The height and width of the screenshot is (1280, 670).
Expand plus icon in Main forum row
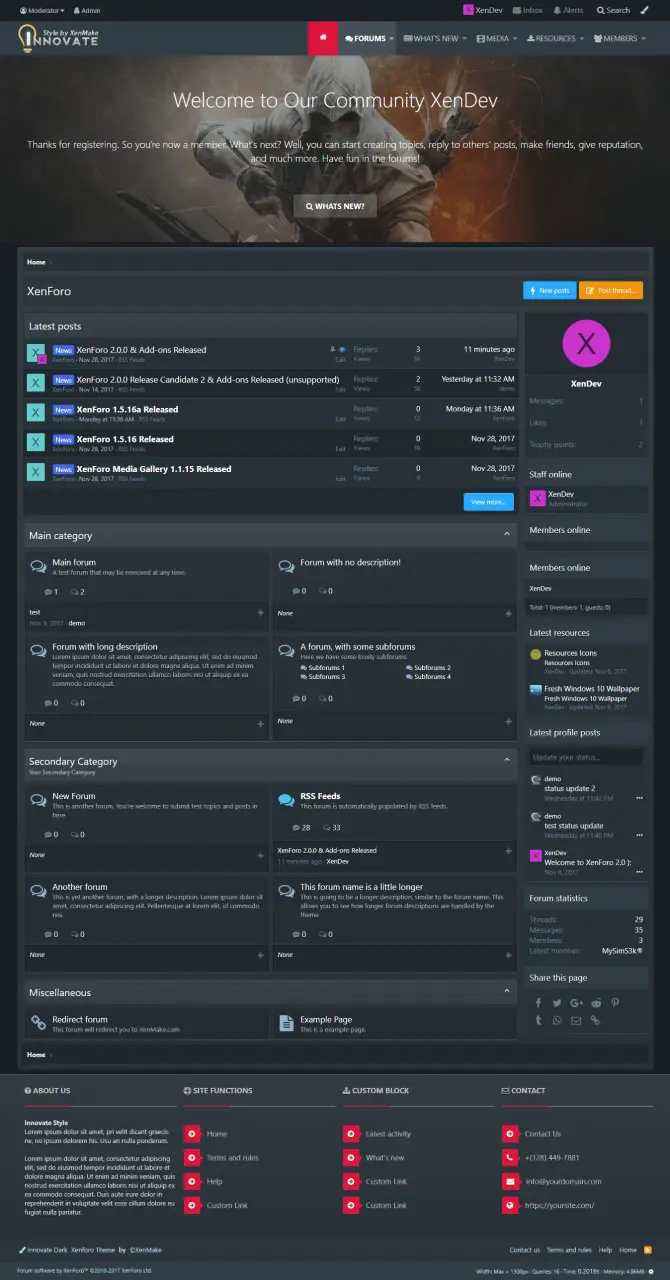(x=260, y=613)
